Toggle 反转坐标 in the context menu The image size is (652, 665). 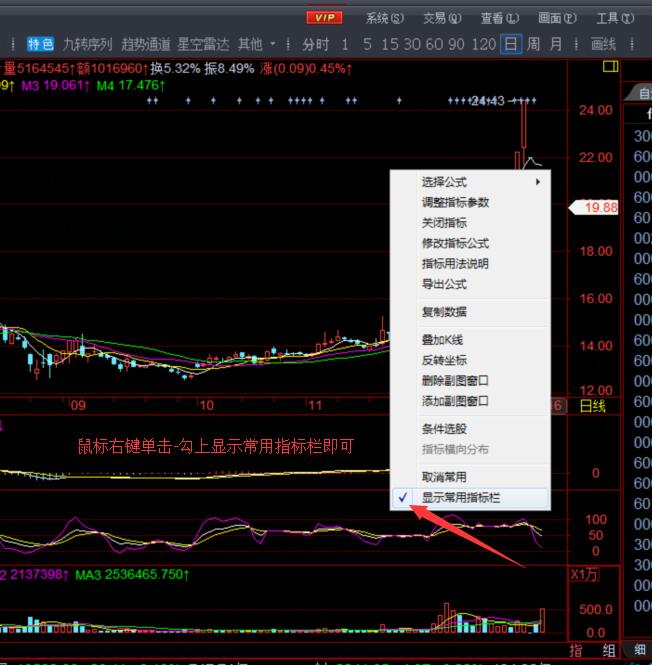pyautogui.click(x=444, y=360)
